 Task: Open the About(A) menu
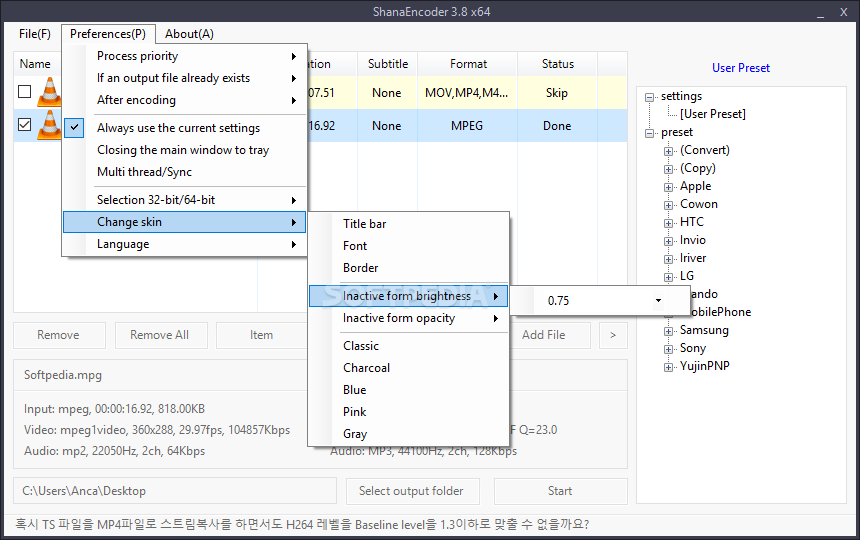click(x=189, y=34)
